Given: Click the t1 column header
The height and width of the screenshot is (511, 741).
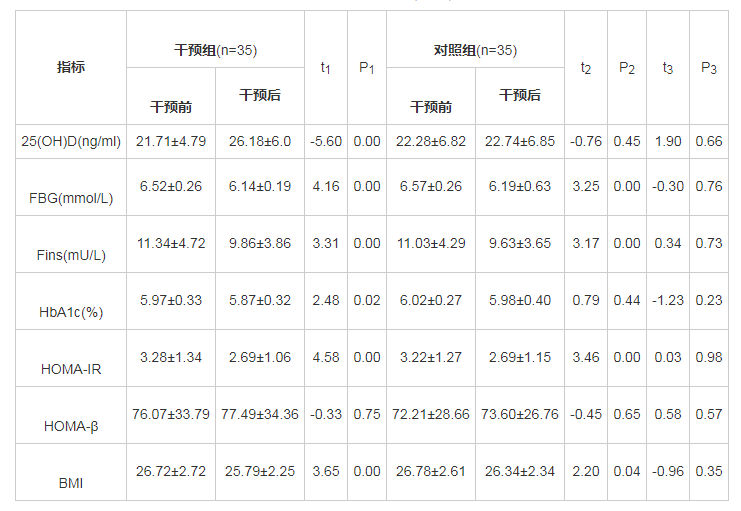Looking at the screenshot, I should 326,67.
